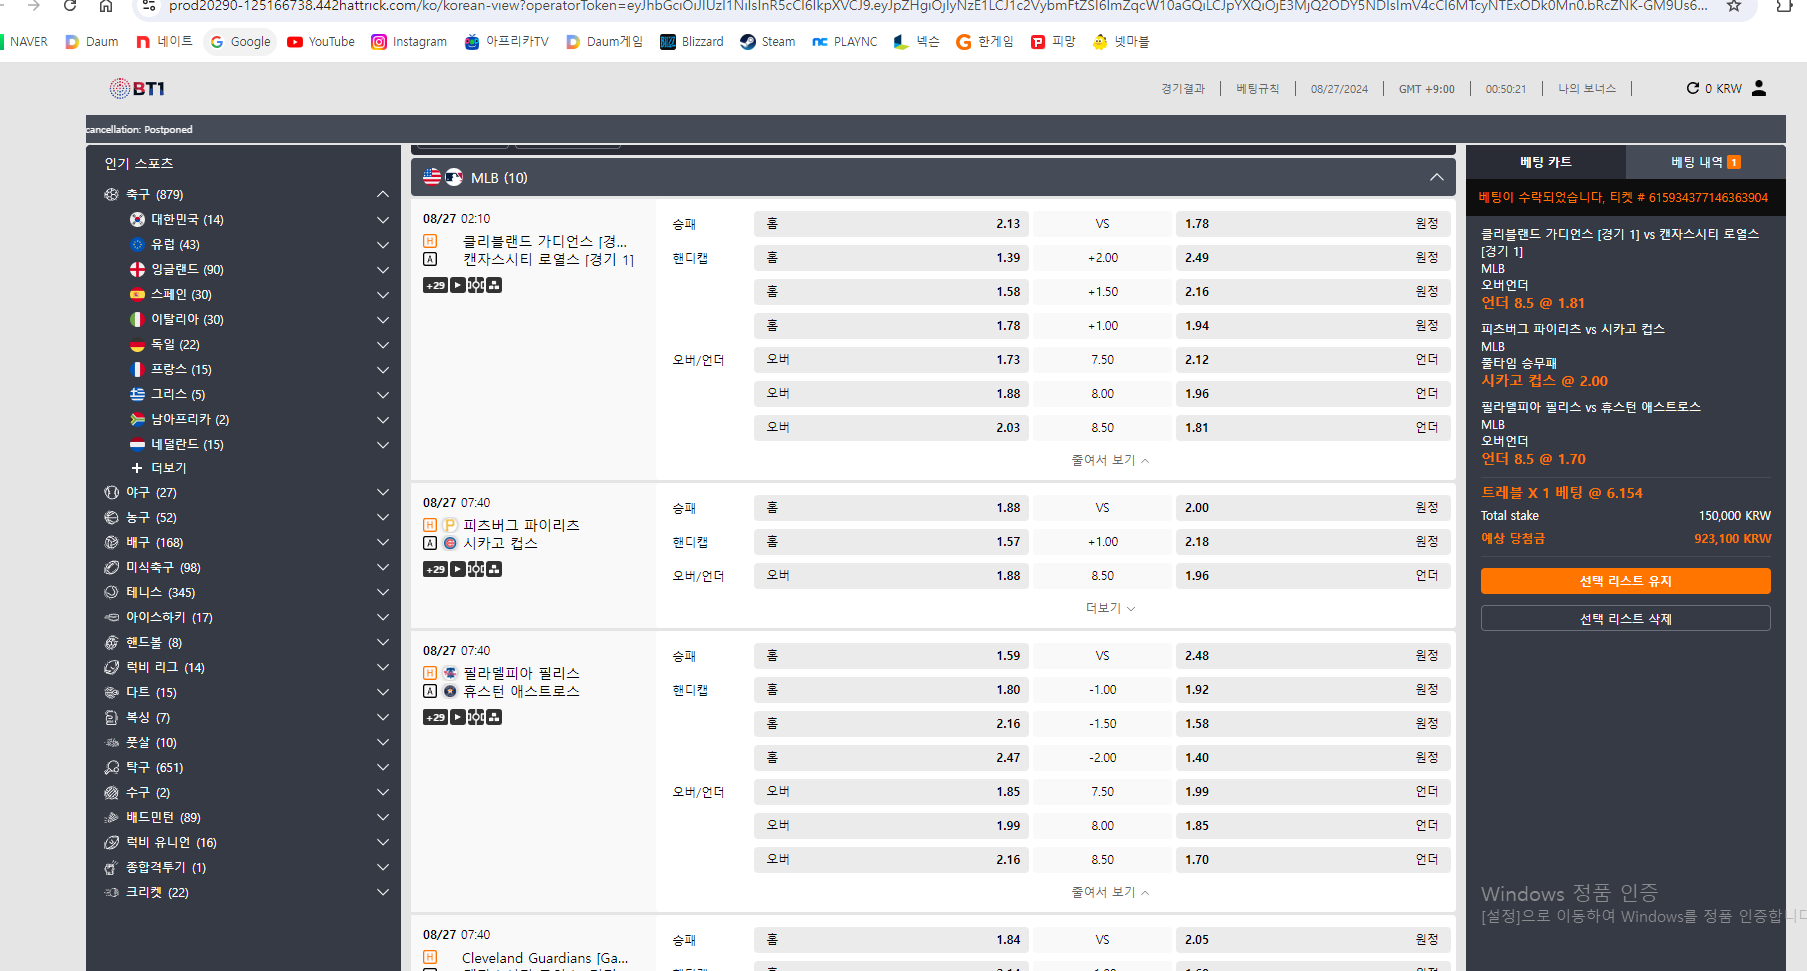
Task: Collapse the 축구 (879) category
Action: pyautogui.click(x=382, y=194)
